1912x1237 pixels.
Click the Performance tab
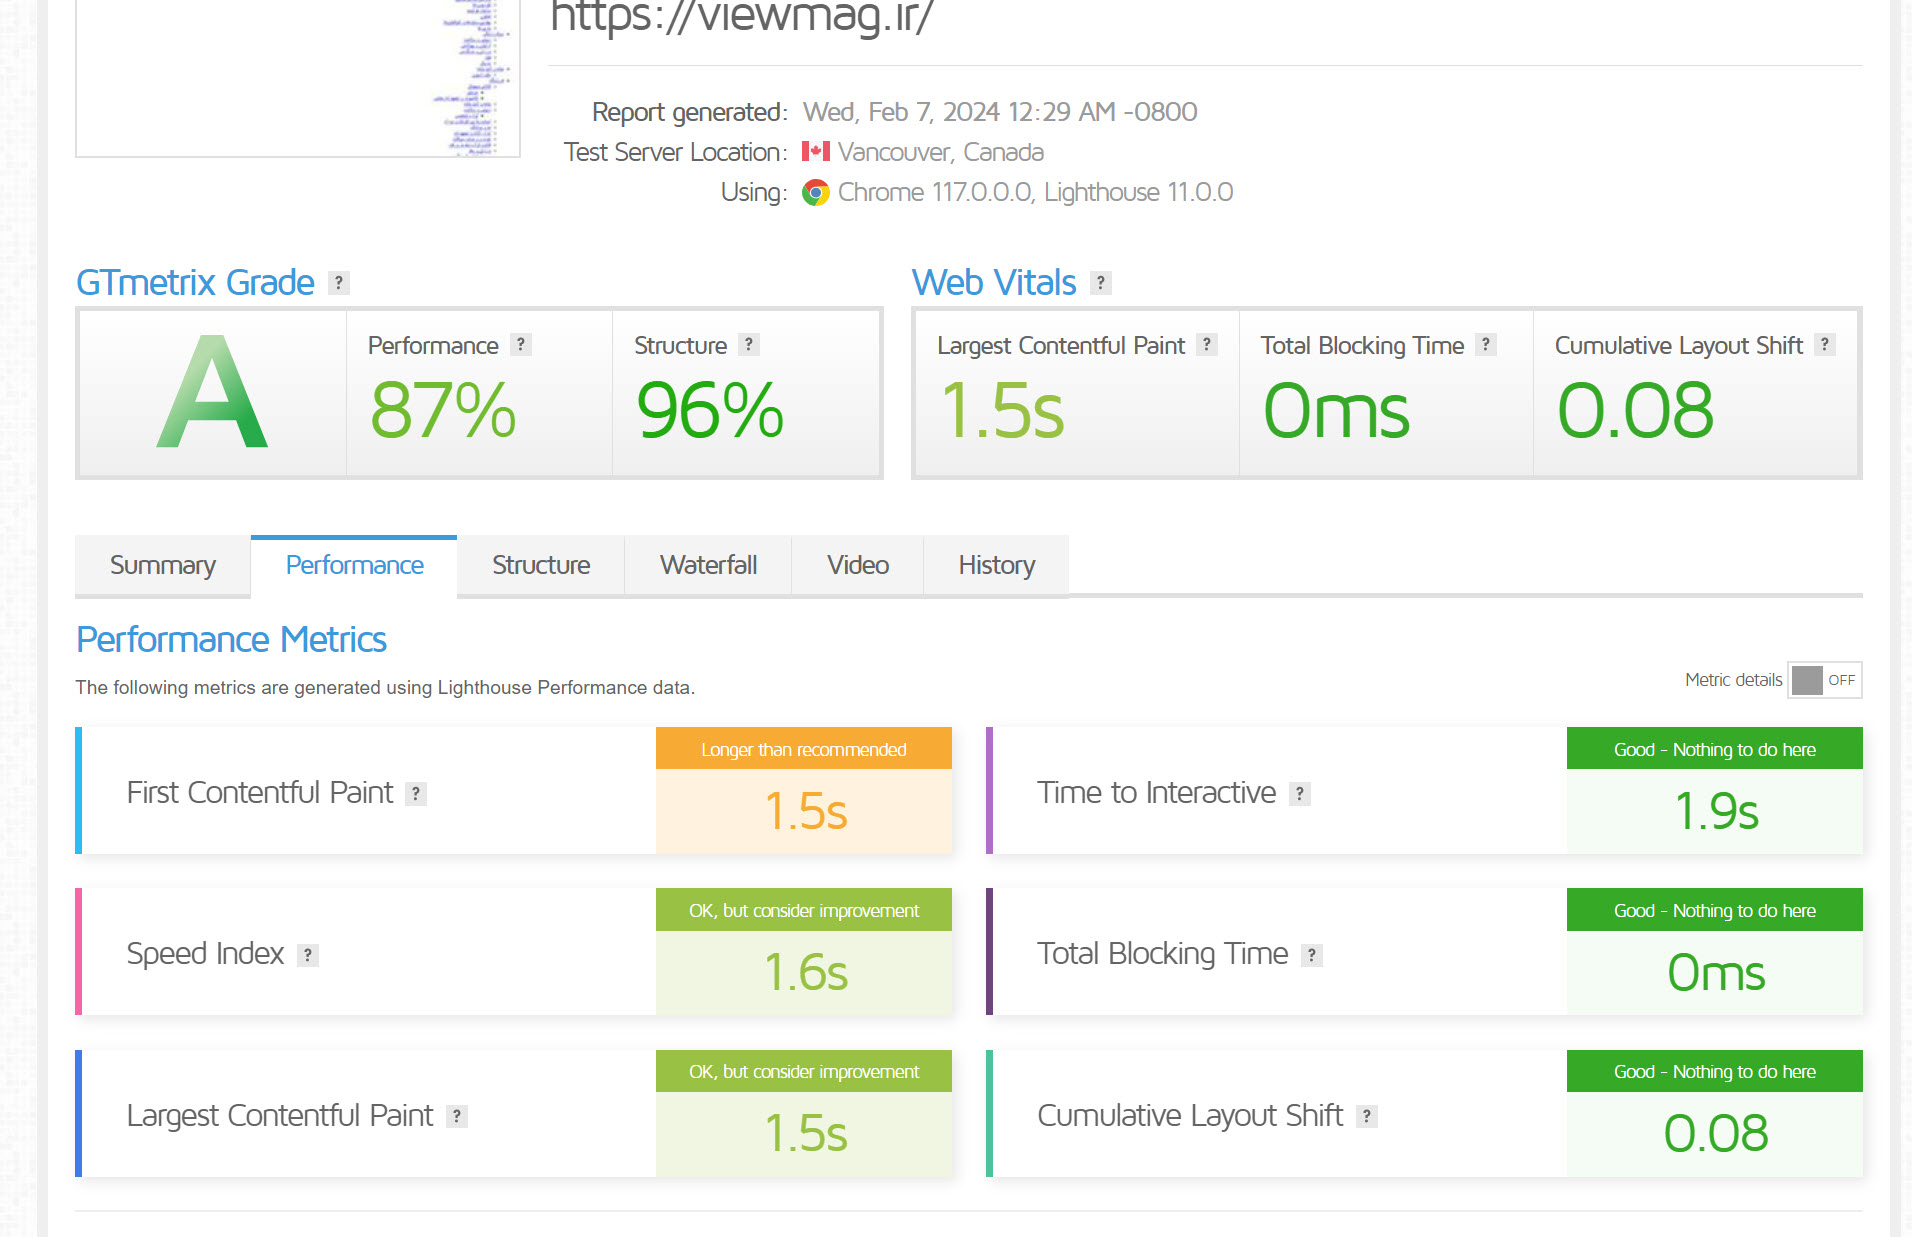354,566
